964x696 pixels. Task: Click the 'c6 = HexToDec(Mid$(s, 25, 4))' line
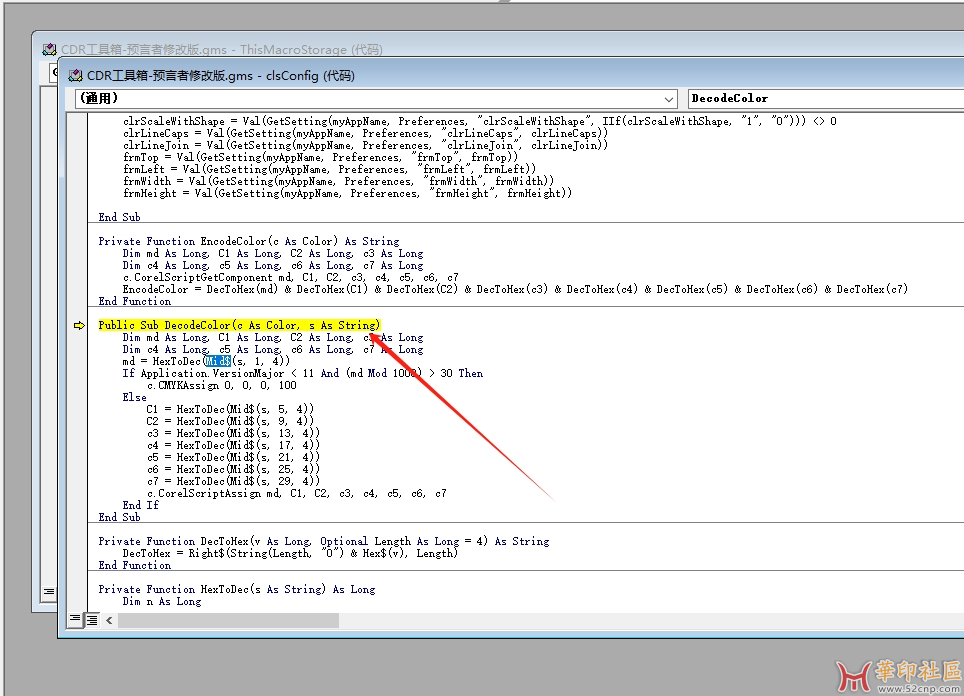(x=233, y=469)
